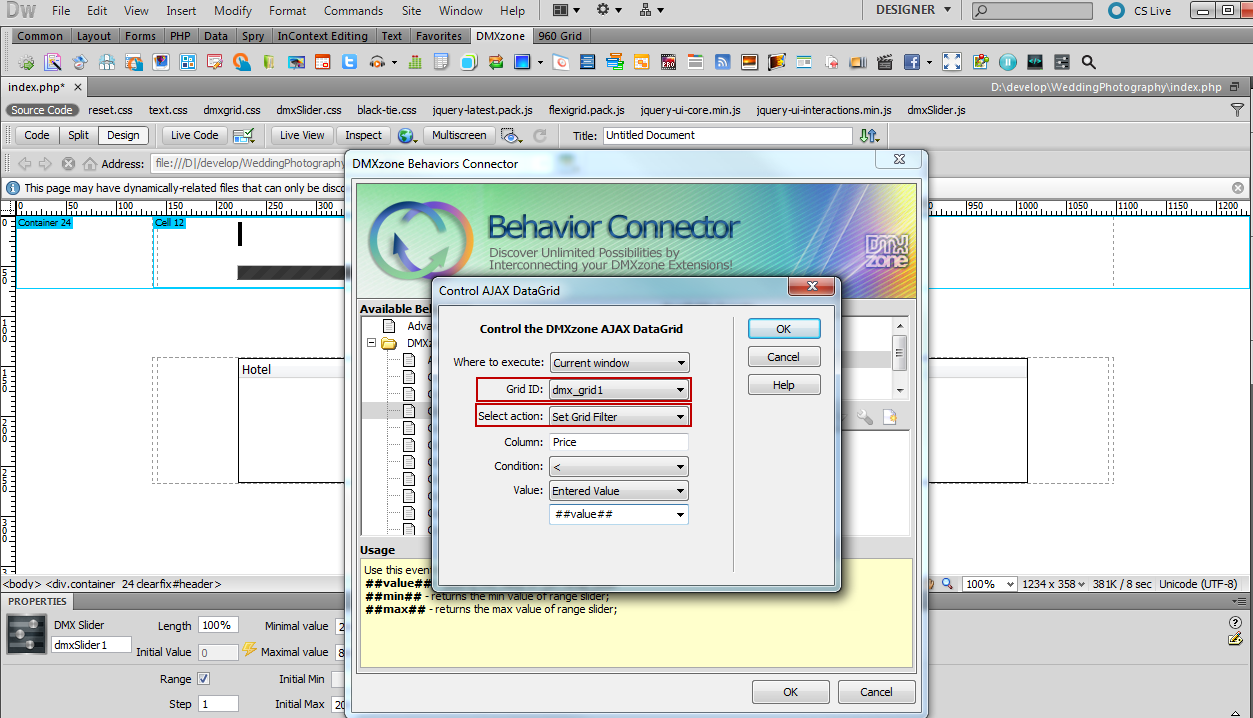Image resolution: width=1253 pixels, height=718 pixels.
Task: Click Help in Control AJAX DataGrid dialog
Action: (784, 385)
